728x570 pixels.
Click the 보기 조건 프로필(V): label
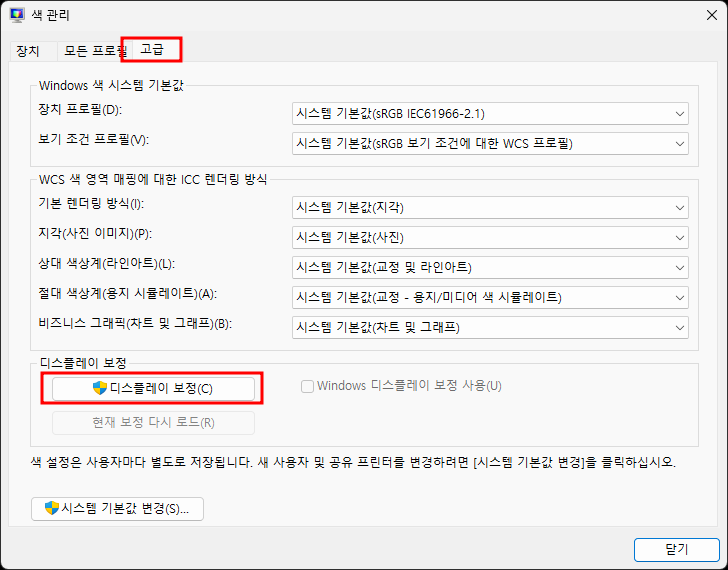pos(93,140)
